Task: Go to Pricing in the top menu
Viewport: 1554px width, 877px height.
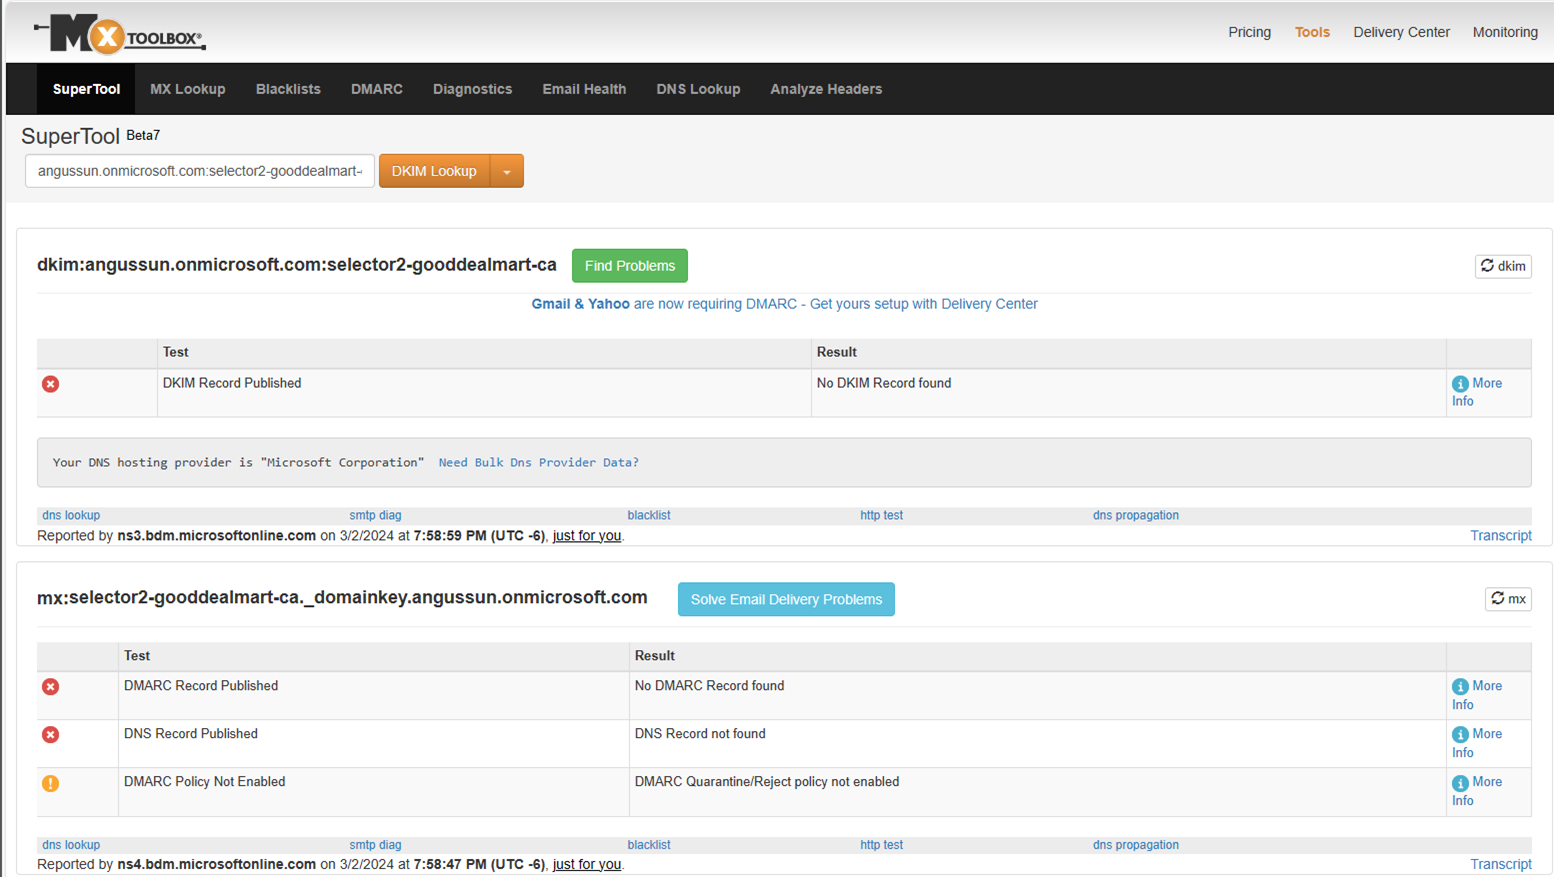Action: (x=1250, y=32)
